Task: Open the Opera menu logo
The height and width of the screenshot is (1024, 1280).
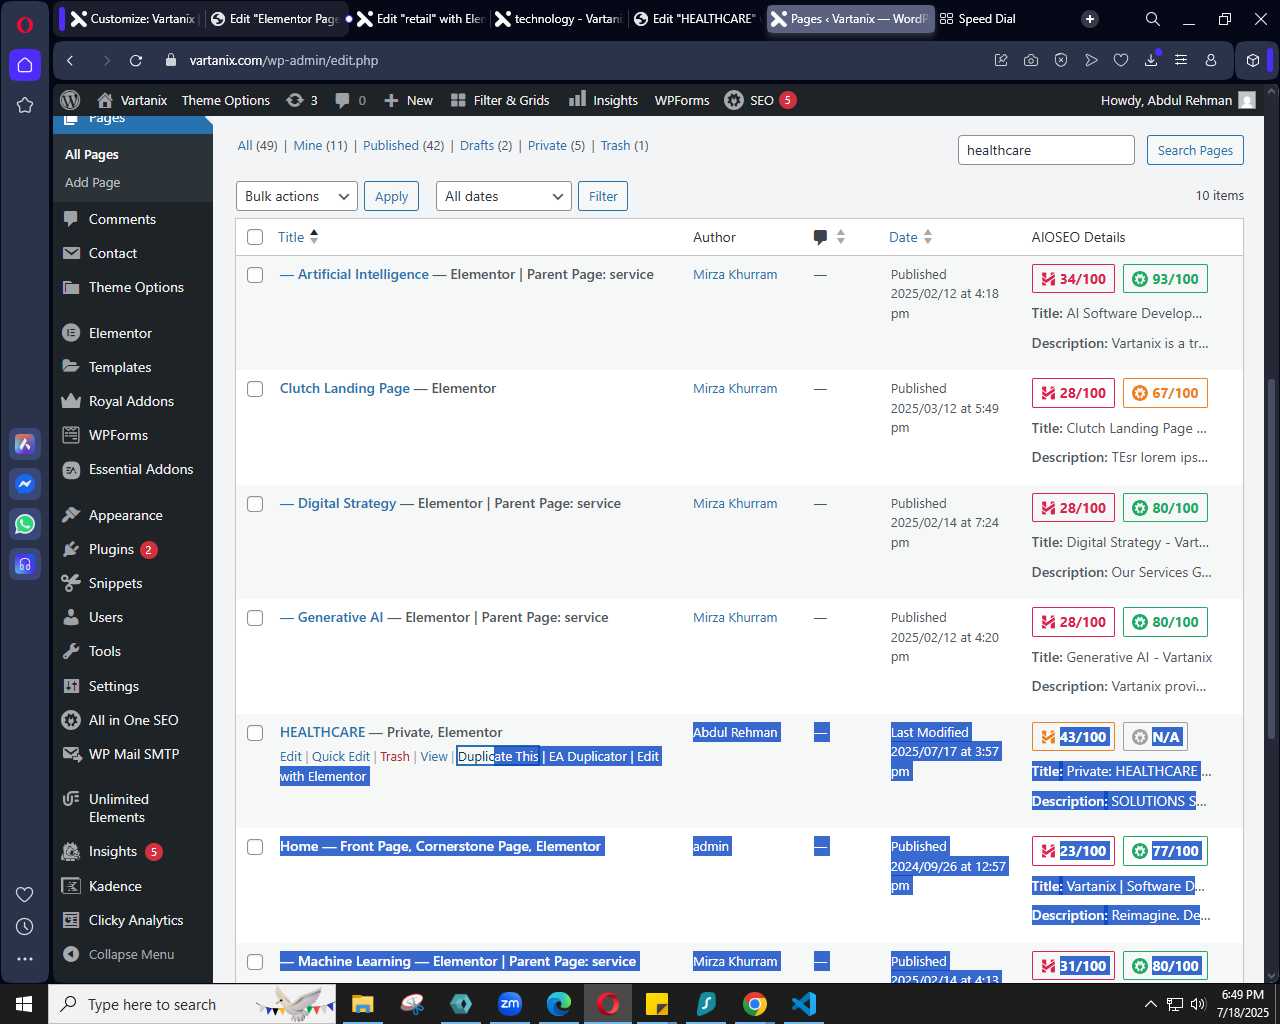Action: pyautogui.click(x=25, y=24)
